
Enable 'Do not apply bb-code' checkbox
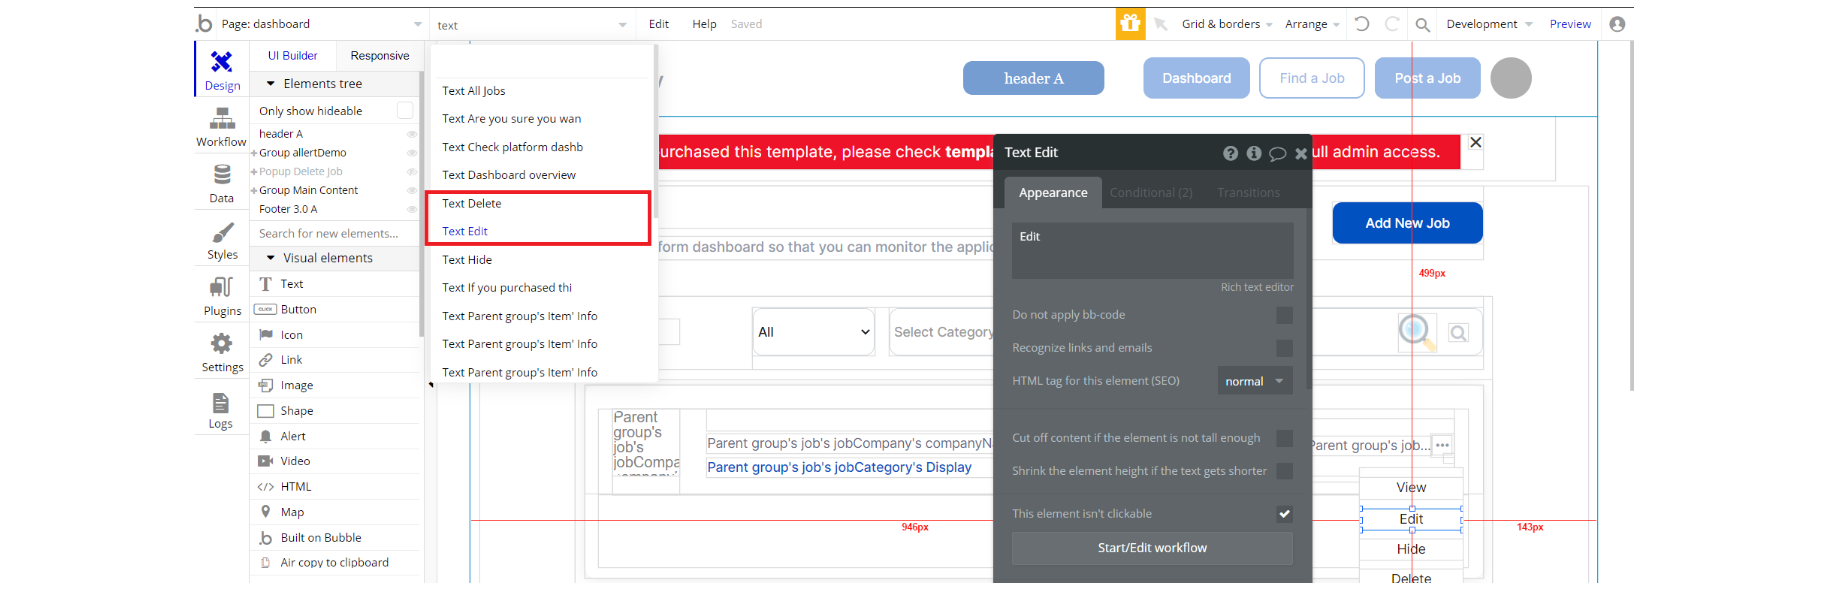1284,315
